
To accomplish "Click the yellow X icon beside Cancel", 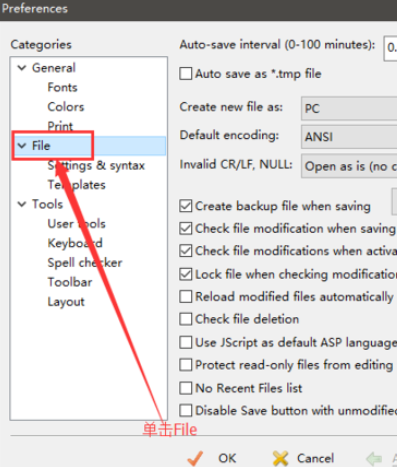I will pyautogui.click(x=280, y=458).
